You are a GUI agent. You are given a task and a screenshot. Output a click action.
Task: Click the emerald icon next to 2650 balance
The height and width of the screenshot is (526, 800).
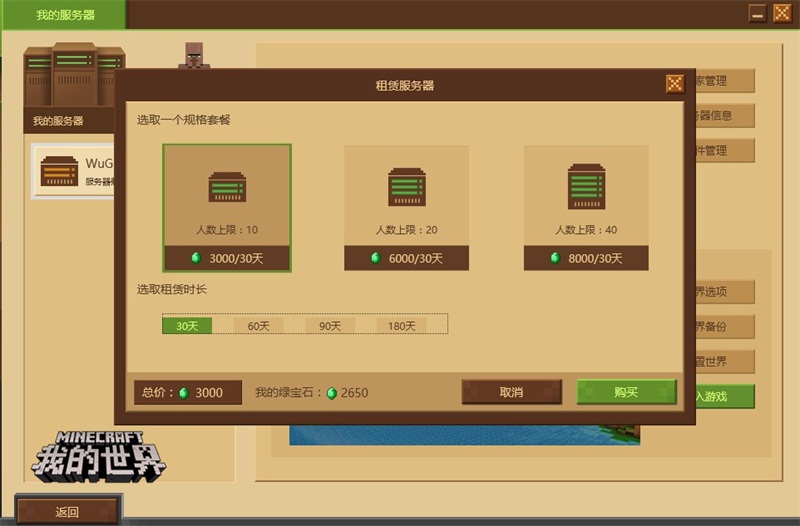(x=332, y=393)
